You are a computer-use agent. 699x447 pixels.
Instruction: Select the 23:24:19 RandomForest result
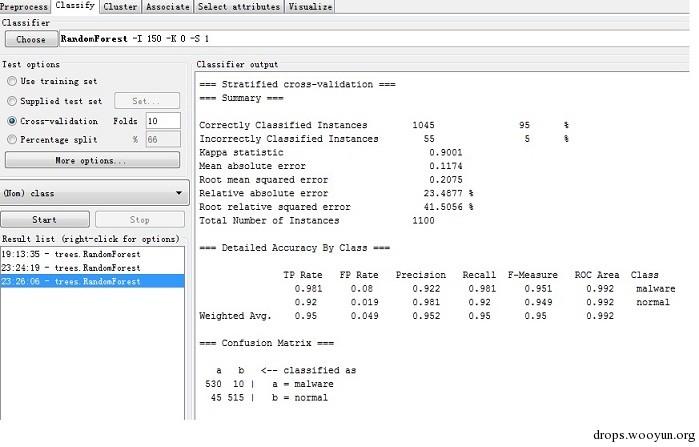point(92,268)
